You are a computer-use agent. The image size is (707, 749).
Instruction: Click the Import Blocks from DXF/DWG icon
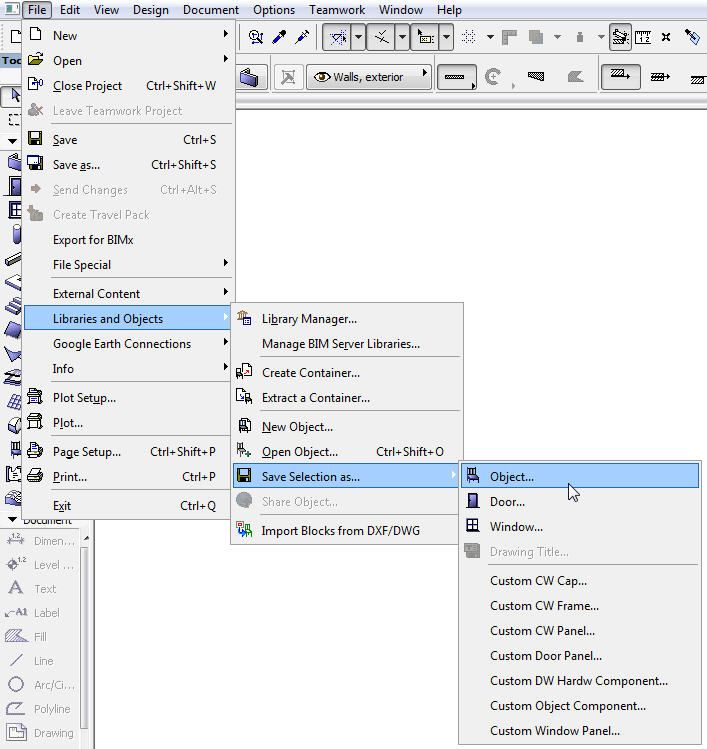pyautogui.click(x=244, y=530)
